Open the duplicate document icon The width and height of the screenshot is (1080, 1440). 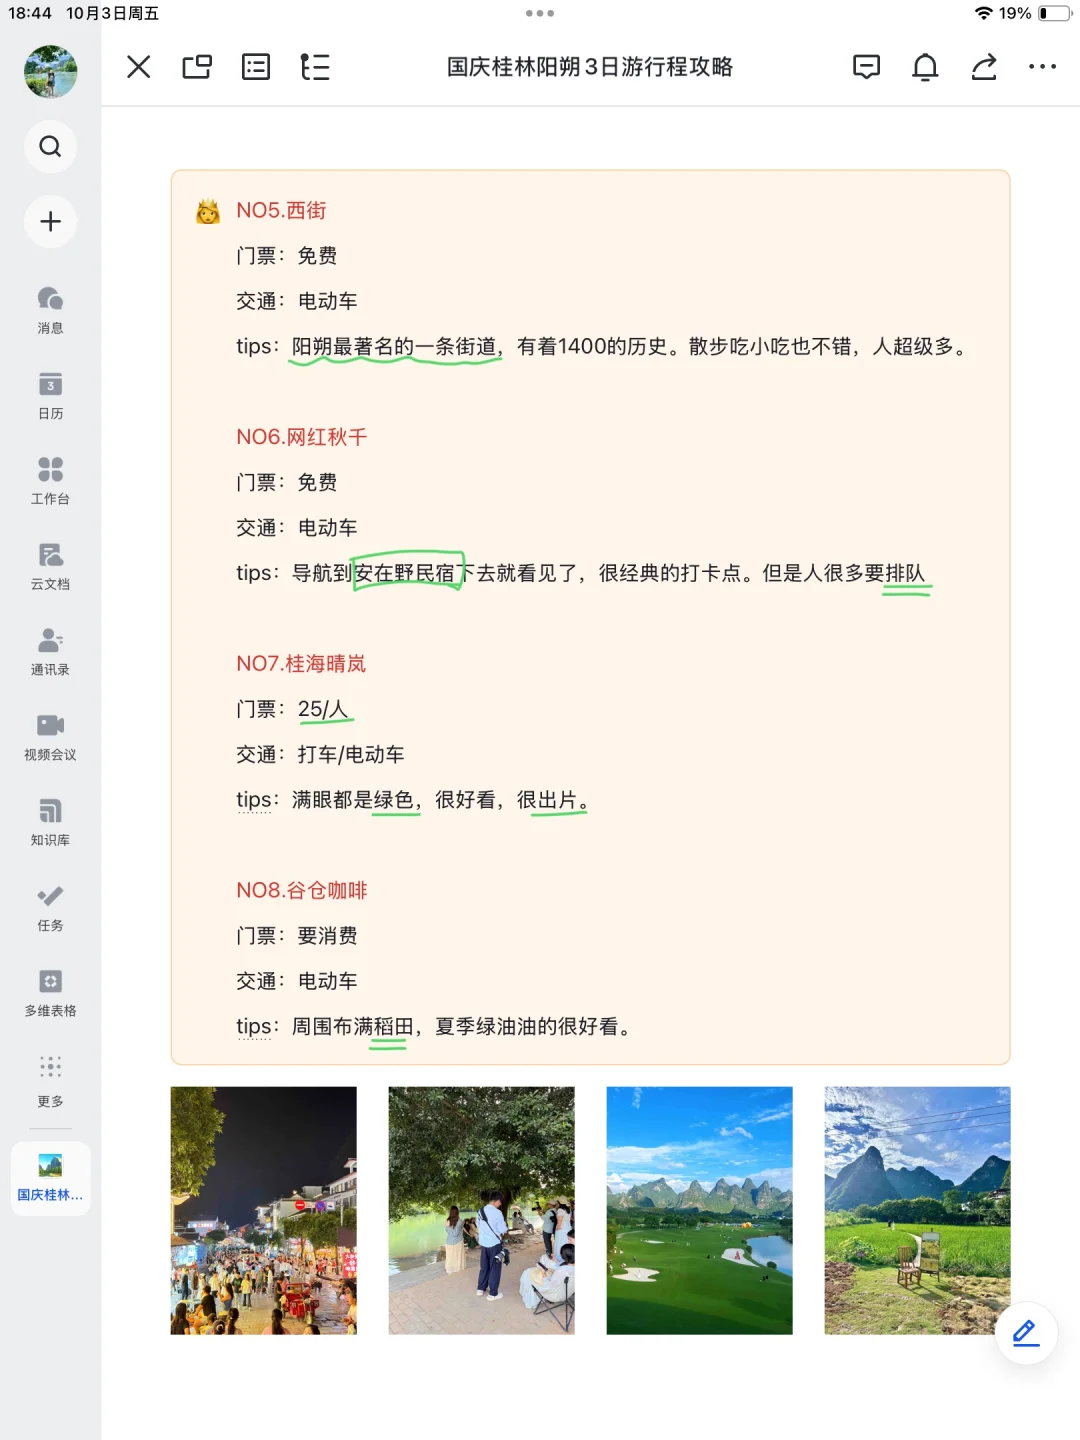click(196, 67)
